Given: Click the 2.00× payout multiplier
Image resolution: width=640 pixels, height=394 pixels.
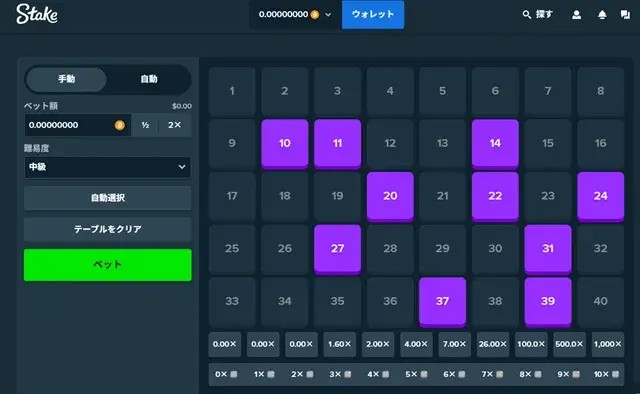Looking at the screenshot, I should [378, 344].
